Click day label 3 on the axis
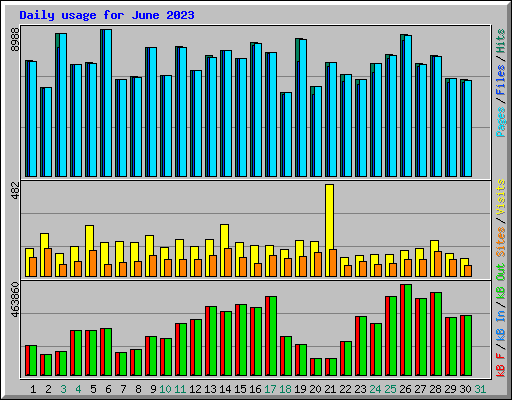This screenshot has width=512, height=400. tap(63, 389)
